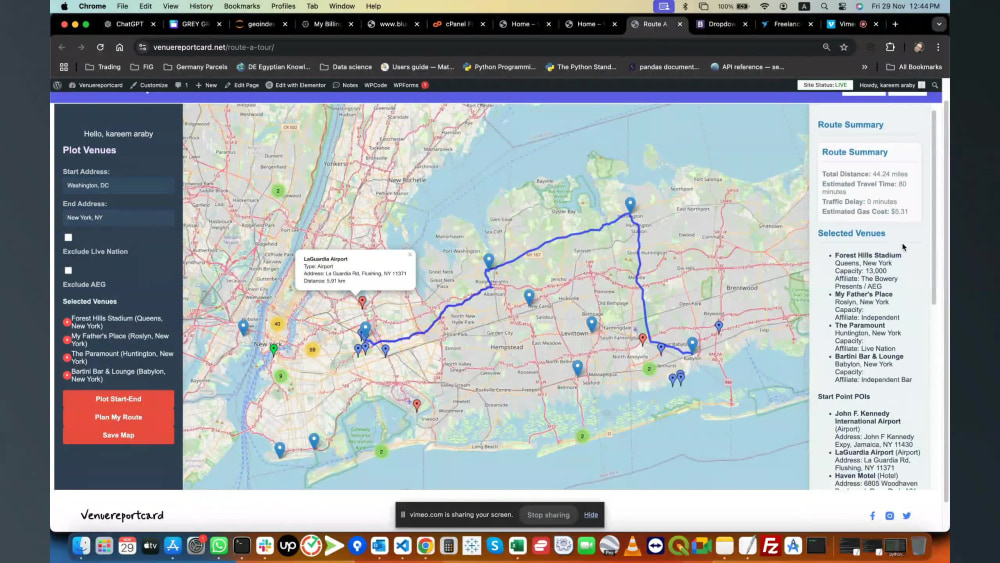Open the Site Status: LIVE indicator

pyautogui.click(x=825, y=85)
